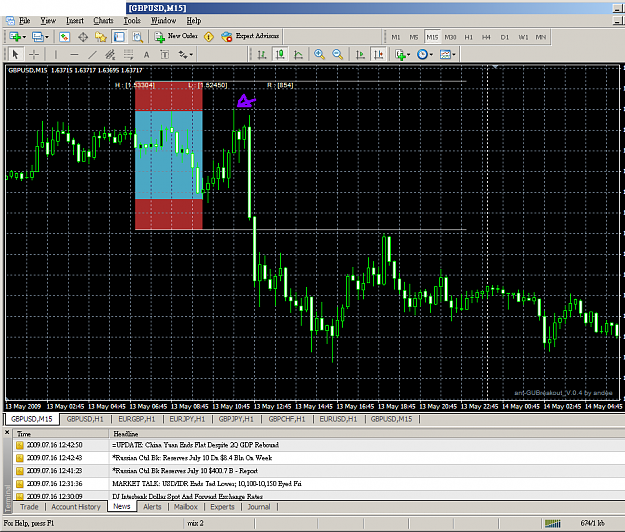Open the Alerts terminal tab
Image resolution: width=625 pixels, height=532 pixels.
(x=152, y=507)
